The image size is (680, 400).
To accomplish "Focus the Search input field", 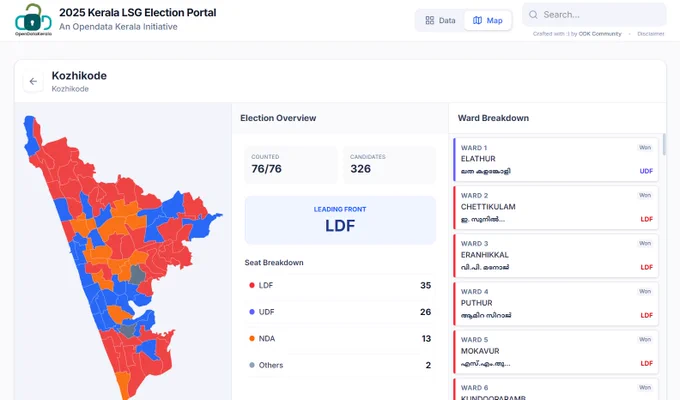I will pos(594,15).
